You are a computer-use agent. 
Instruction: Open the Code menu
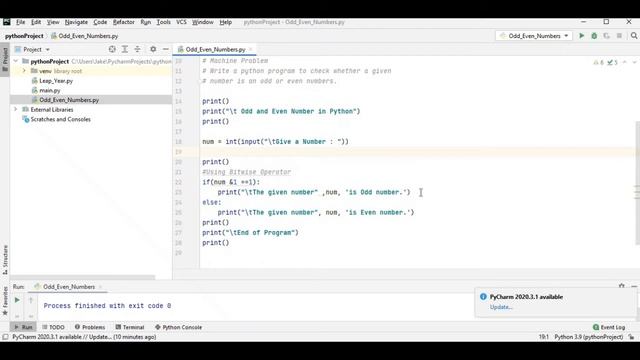pos(100,22)
